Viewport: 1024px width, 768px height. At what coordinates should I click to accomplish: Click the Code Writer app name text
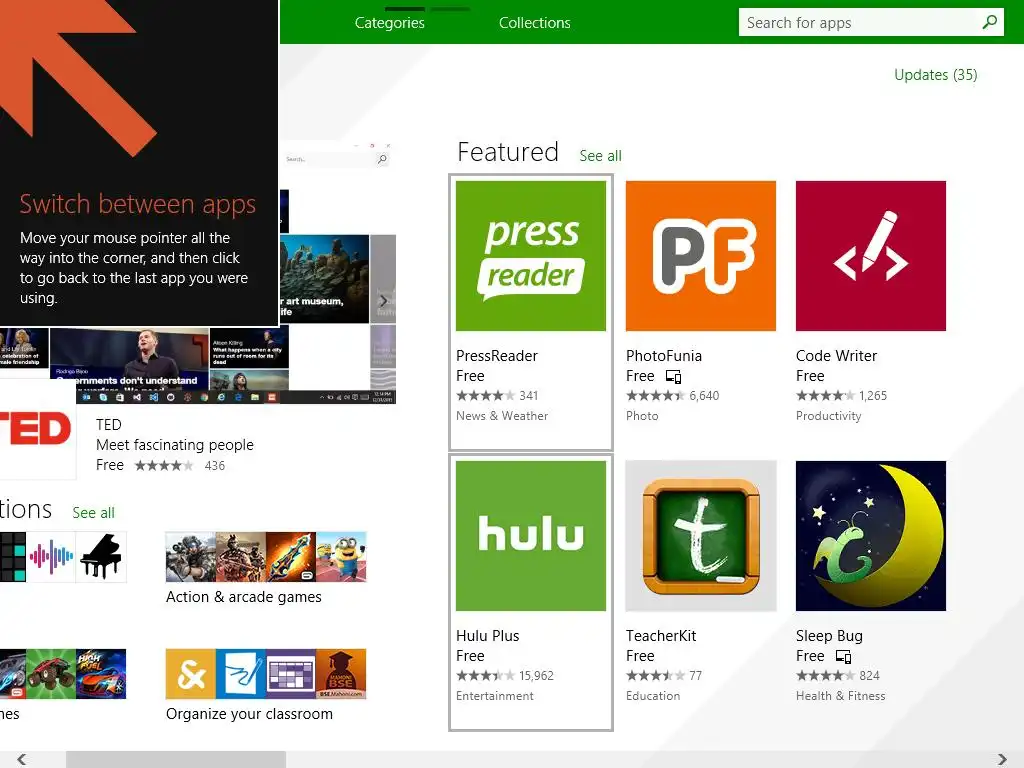(x=836, y=356)
